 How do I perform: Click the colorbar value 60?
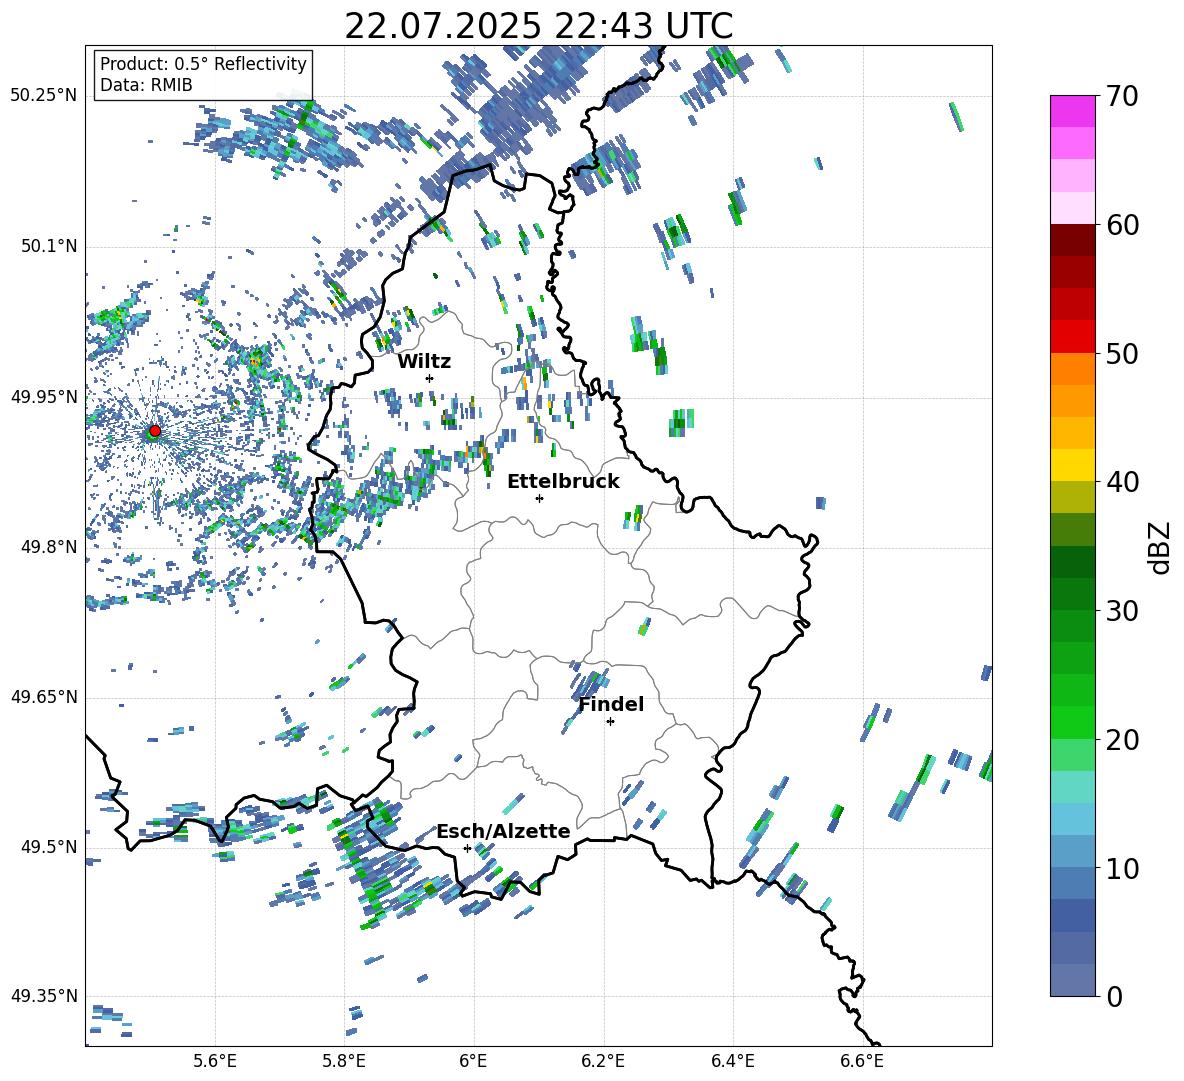pos(1122,225)
